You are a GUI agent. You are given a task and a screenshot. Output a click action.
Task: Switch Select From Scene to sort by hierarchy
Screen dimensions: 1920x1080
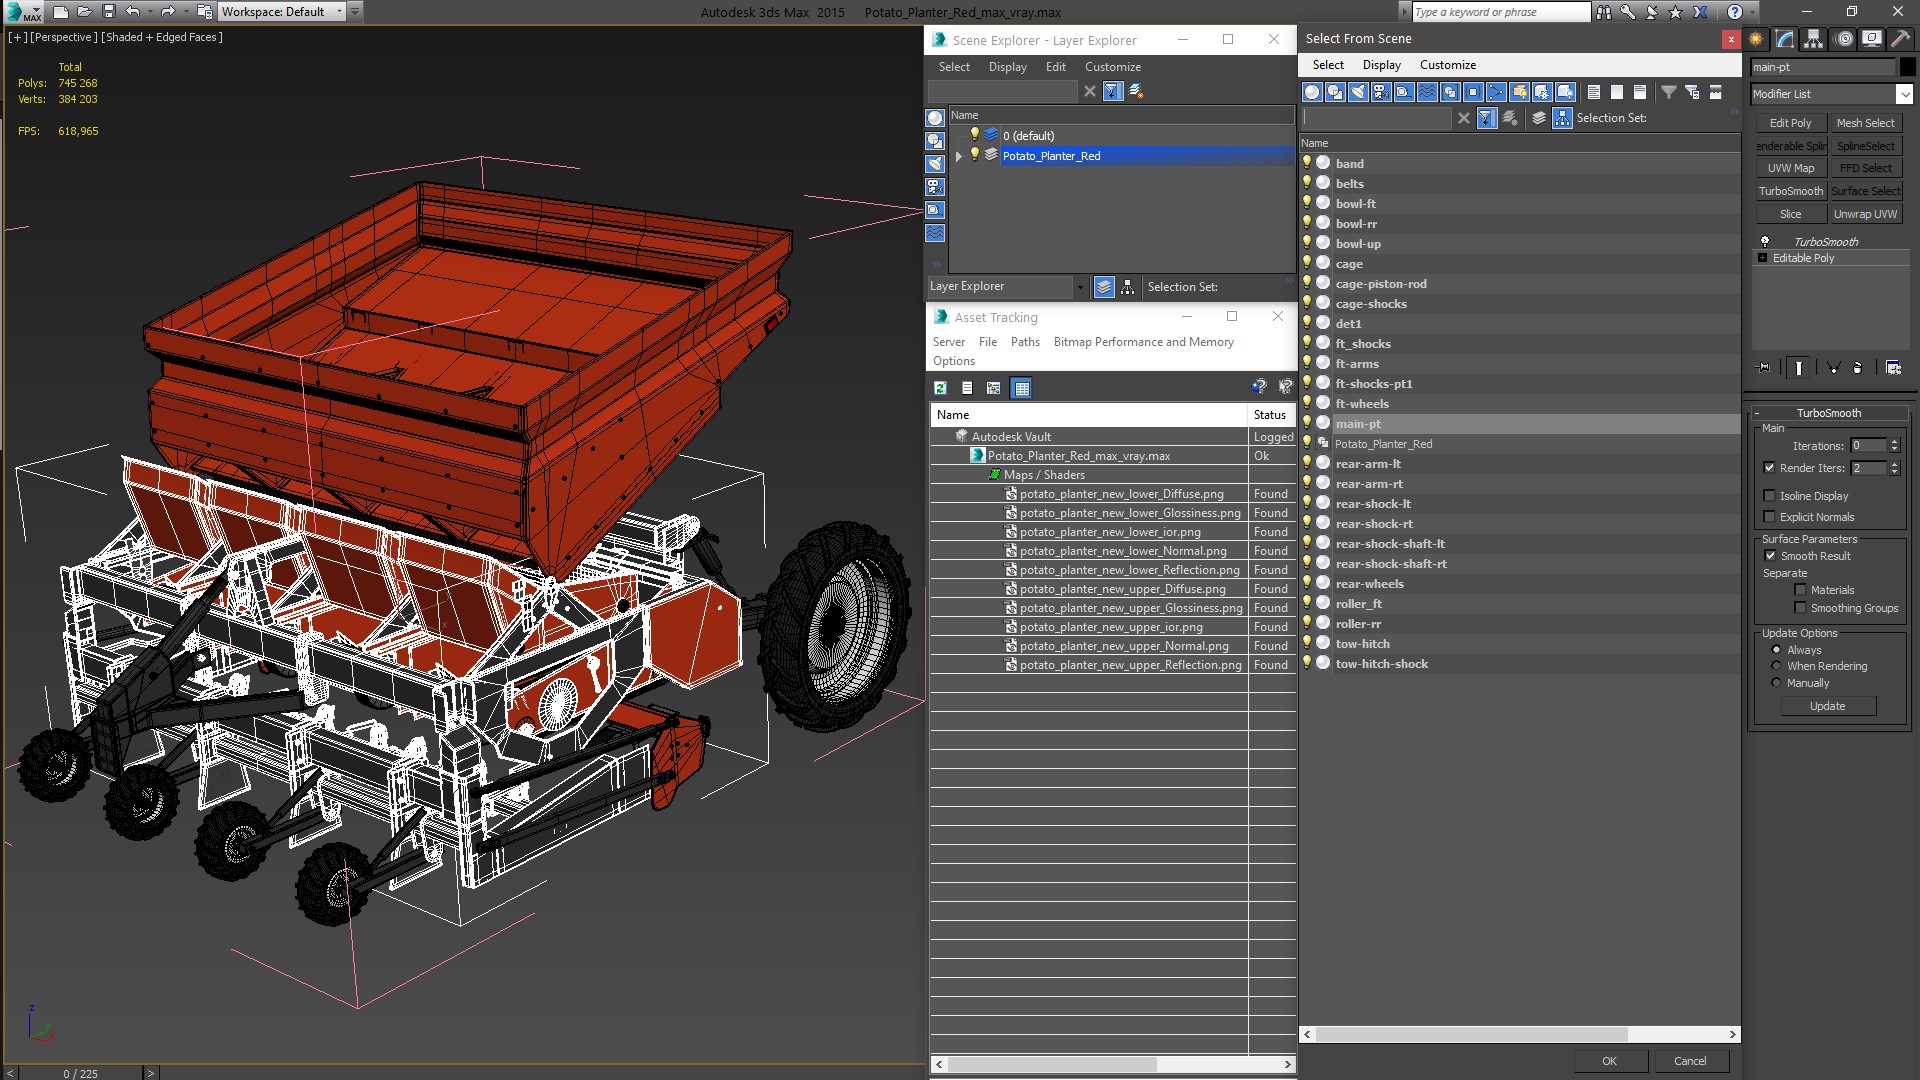coord(1562,118)
